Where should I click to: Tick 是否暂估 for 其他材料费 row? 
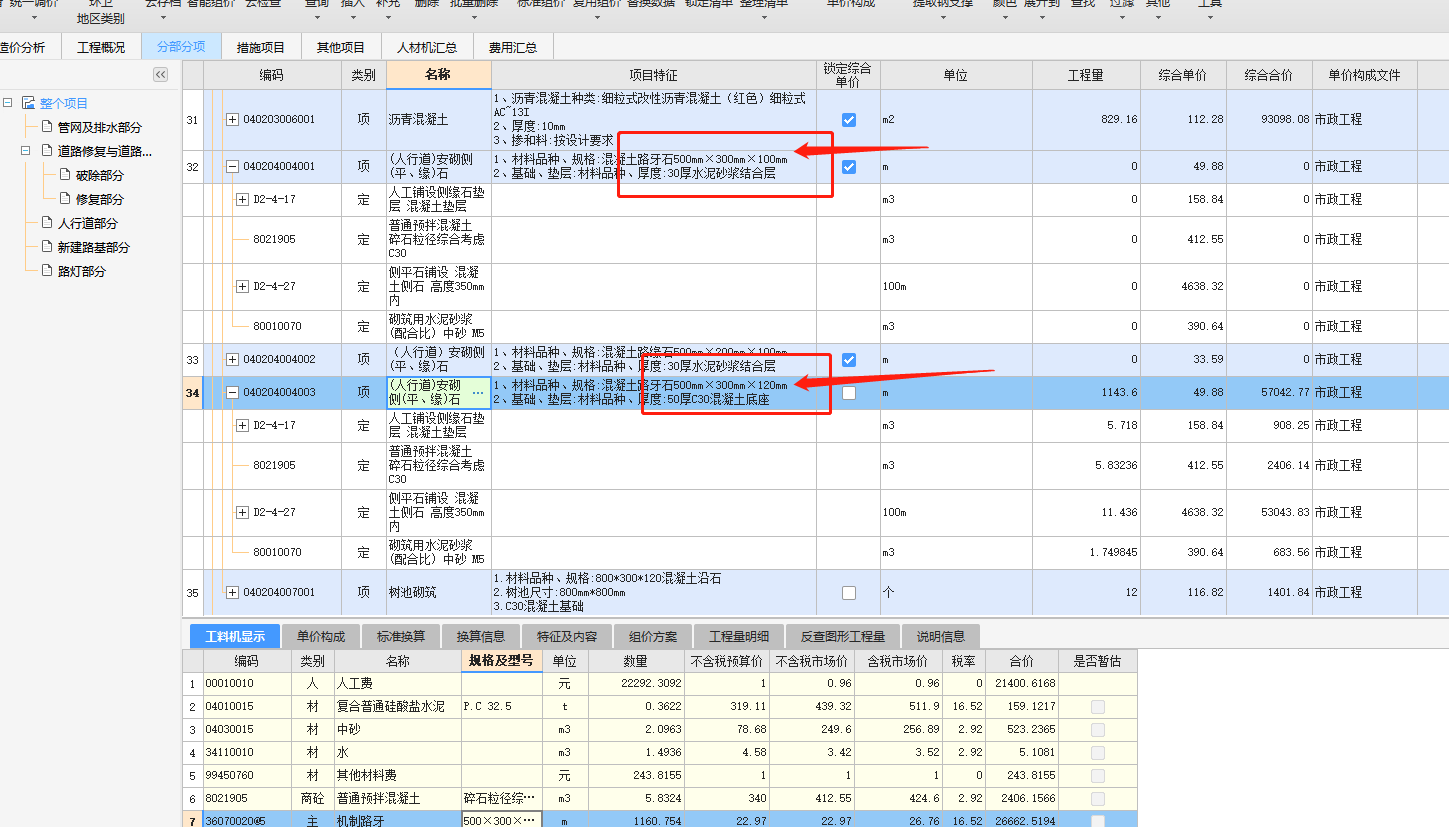click(1098, 775)
